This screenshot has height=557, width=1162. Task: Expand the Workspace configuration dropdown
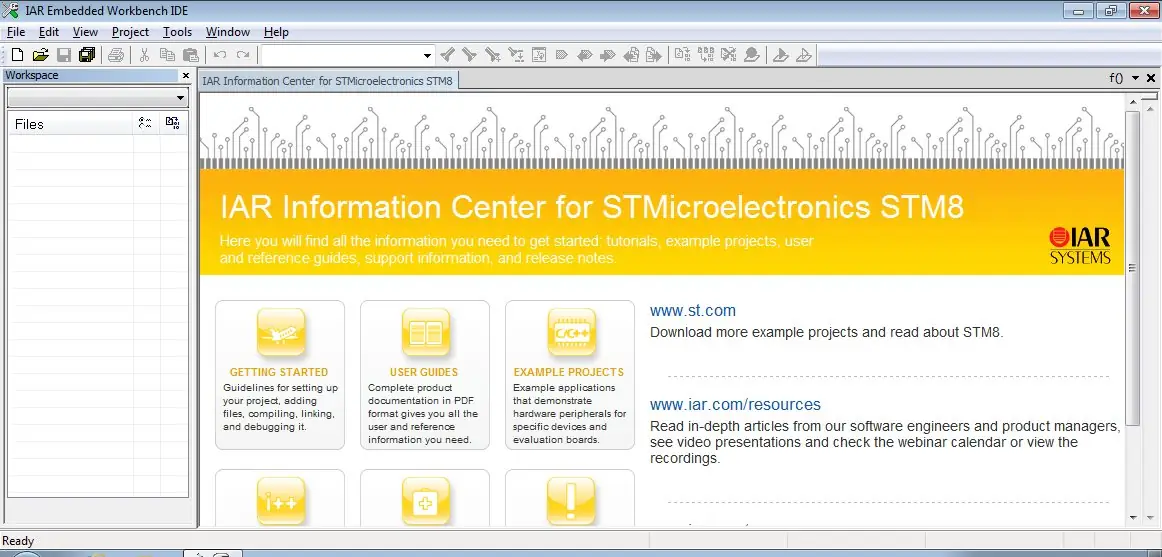coord(181,98)
